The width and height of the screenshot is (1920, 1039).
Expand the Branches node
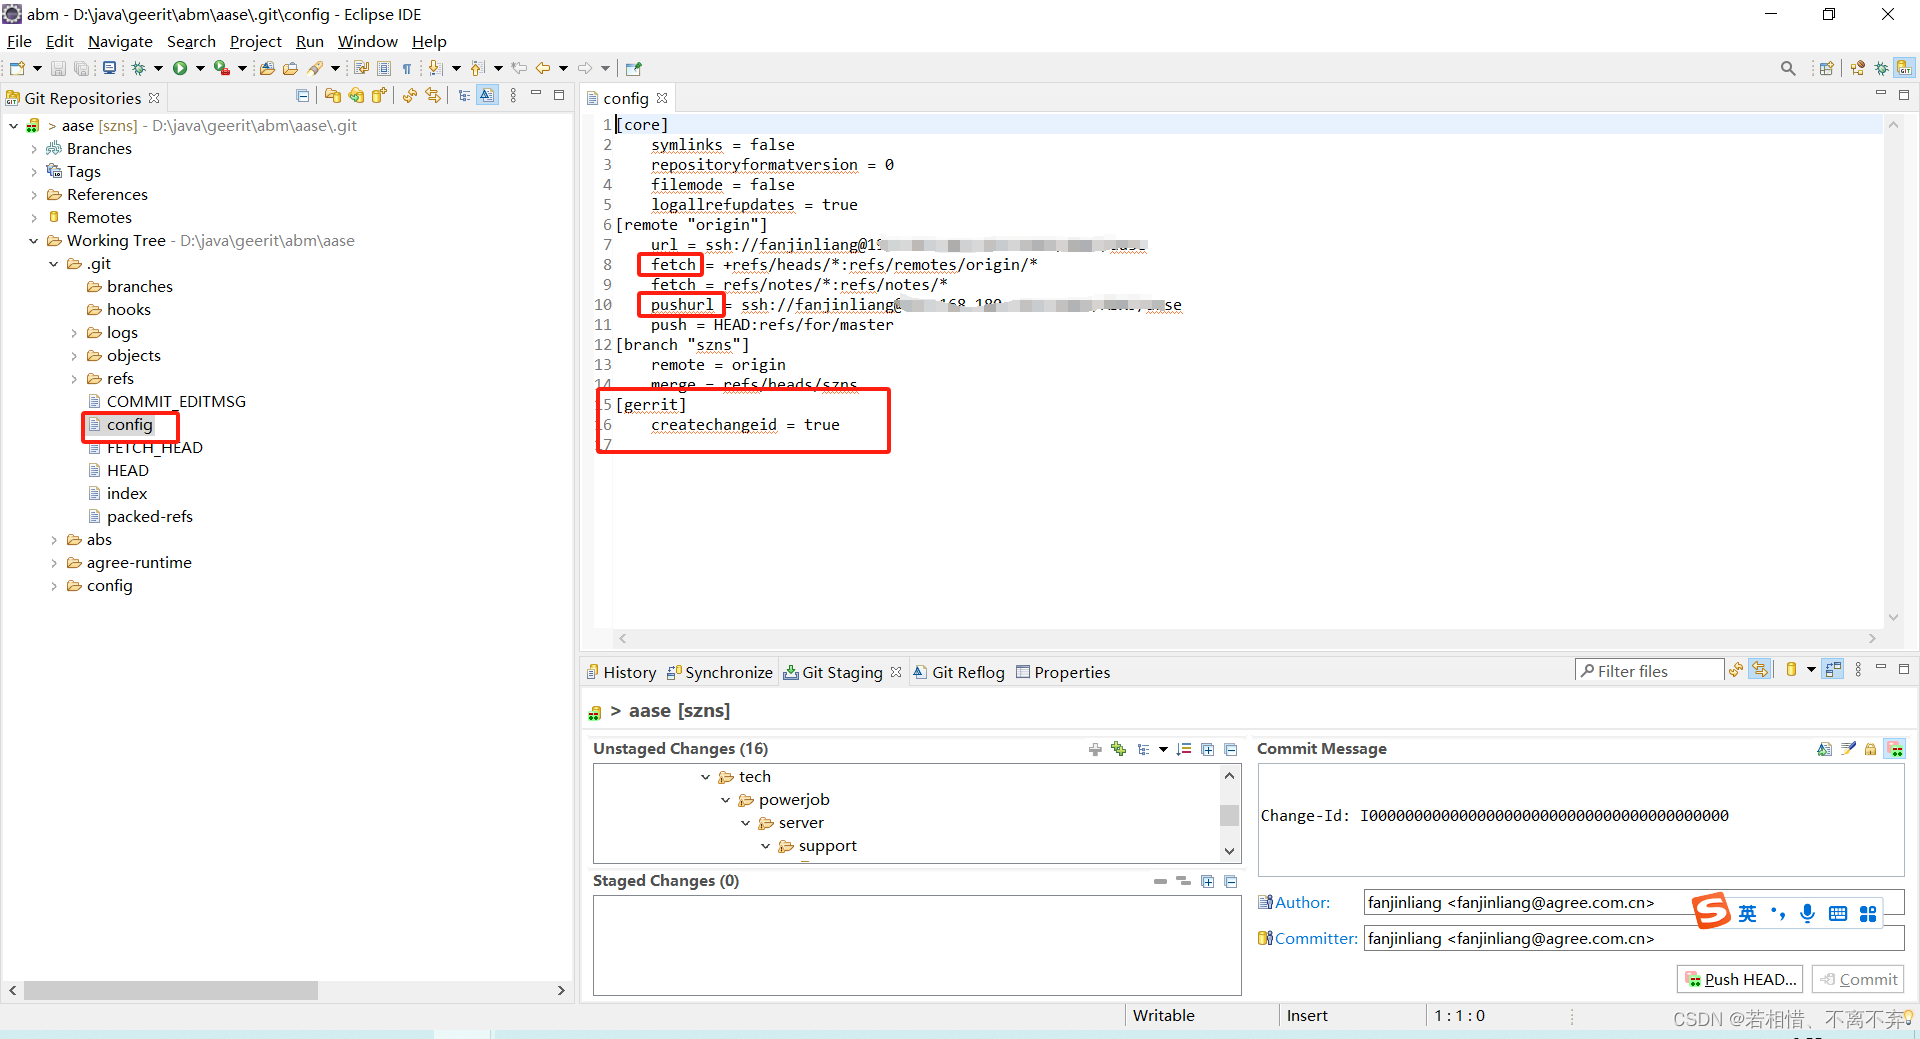tap(36, 148)
